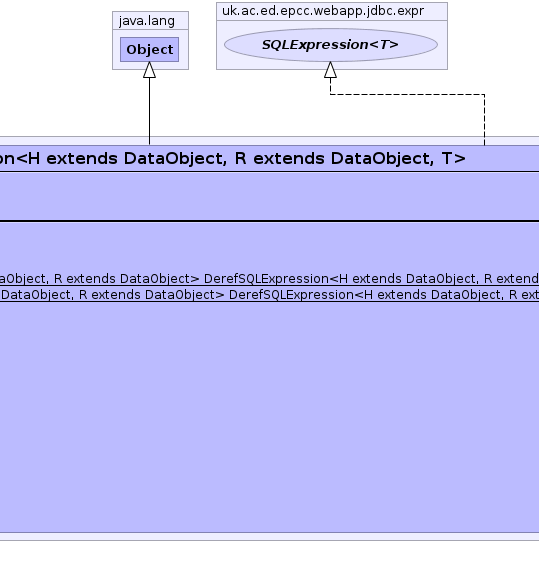Select the hollow arrowhead pointing to Object
This screenshot has width=539, height=578.
click(x=149, y=70)
